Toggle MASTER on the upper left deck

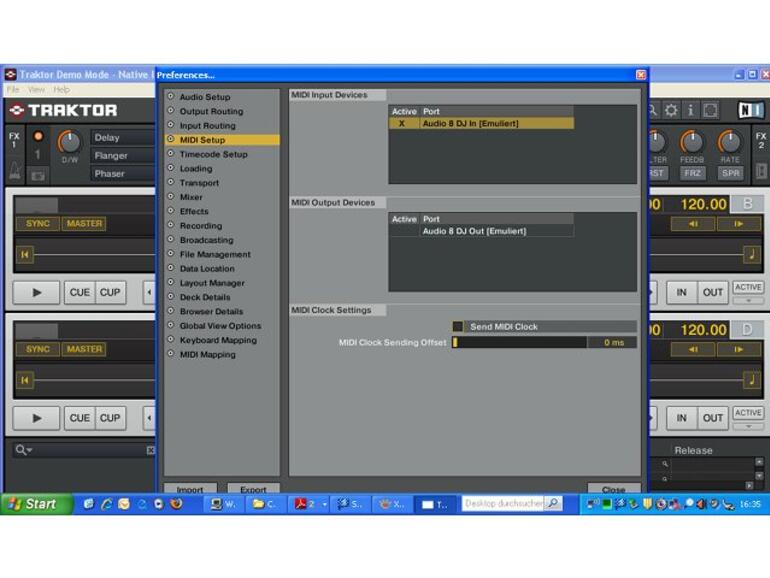point(84,224)
